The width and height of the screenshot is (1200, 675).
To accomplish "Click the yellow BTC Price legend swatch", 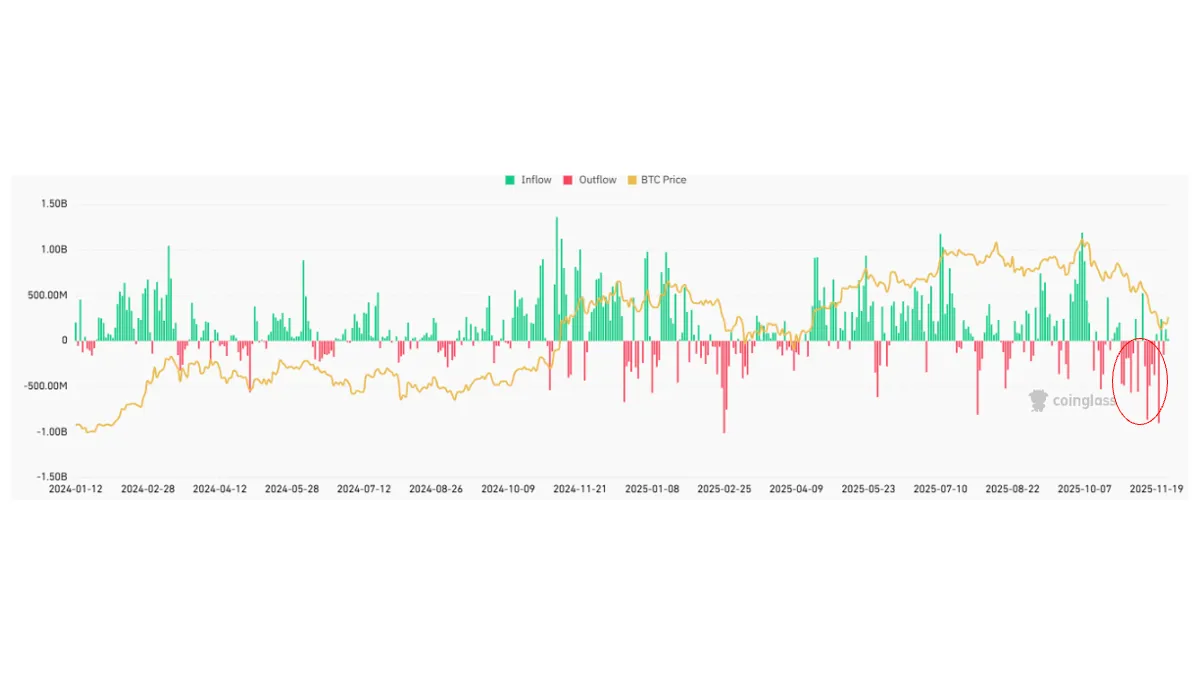I will pos(631,180).
